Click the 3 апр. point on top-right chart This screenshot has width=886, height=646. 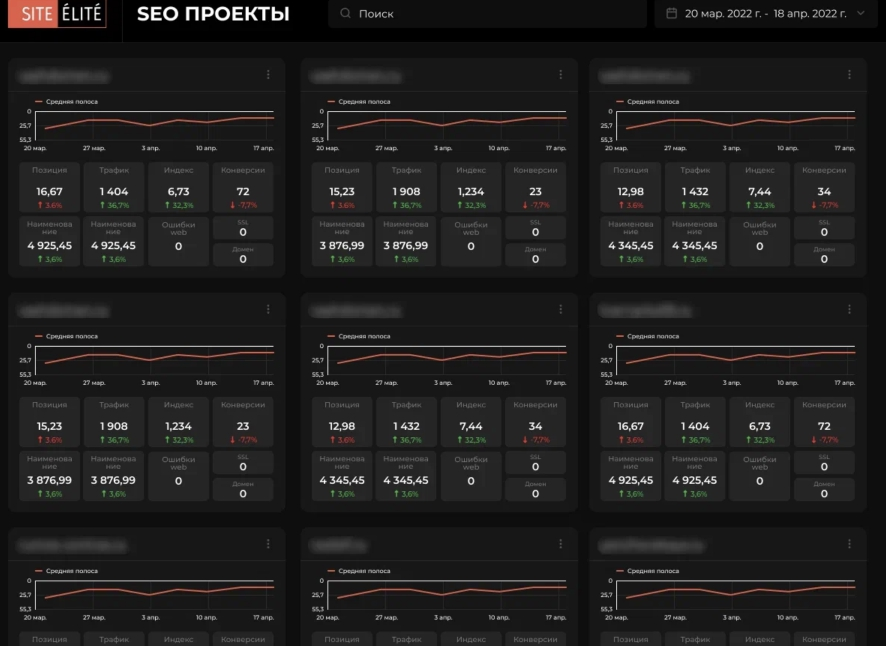pyautogui.click(x=731, y=125)
